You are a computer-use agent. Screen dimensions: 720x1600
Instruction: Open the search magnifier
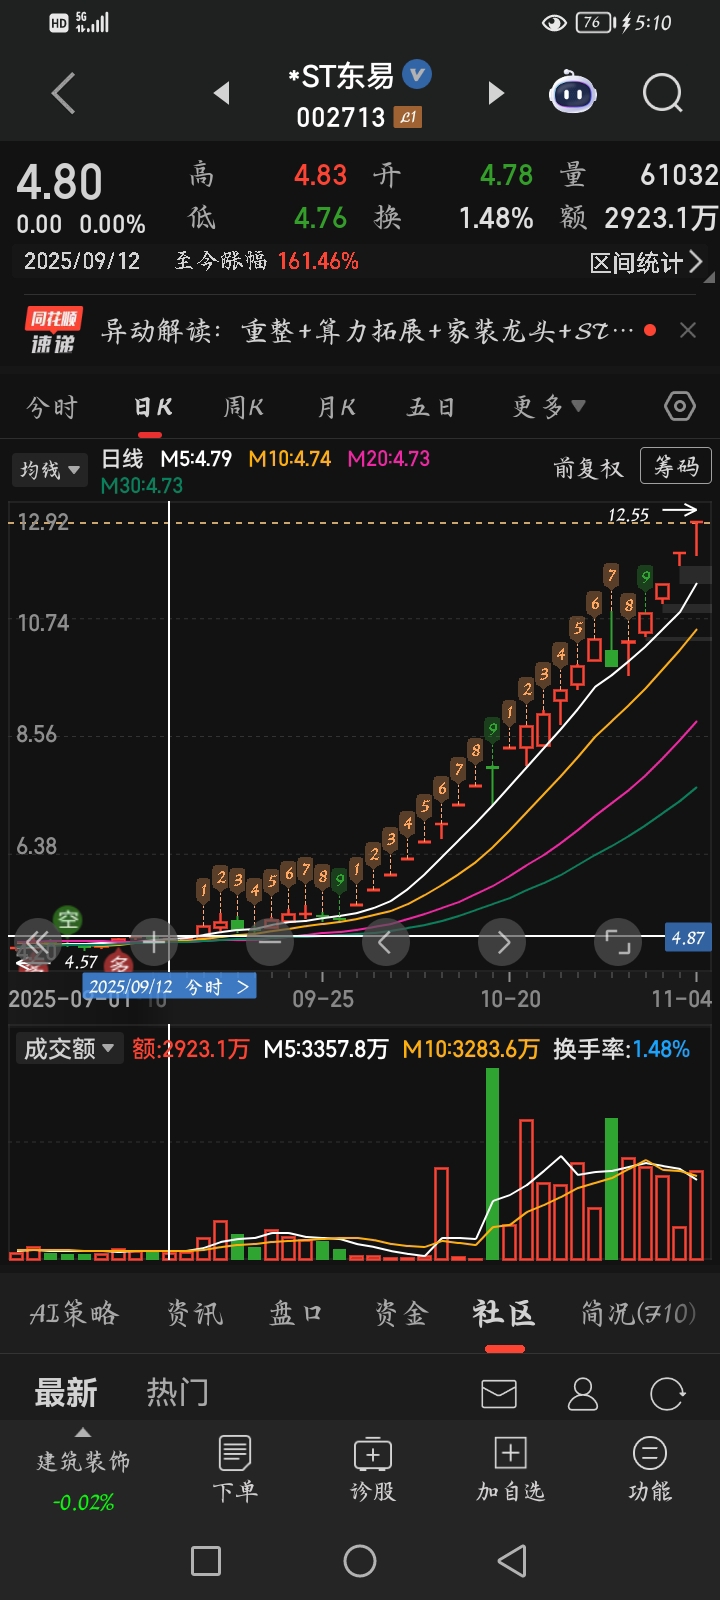click(662, 94)
